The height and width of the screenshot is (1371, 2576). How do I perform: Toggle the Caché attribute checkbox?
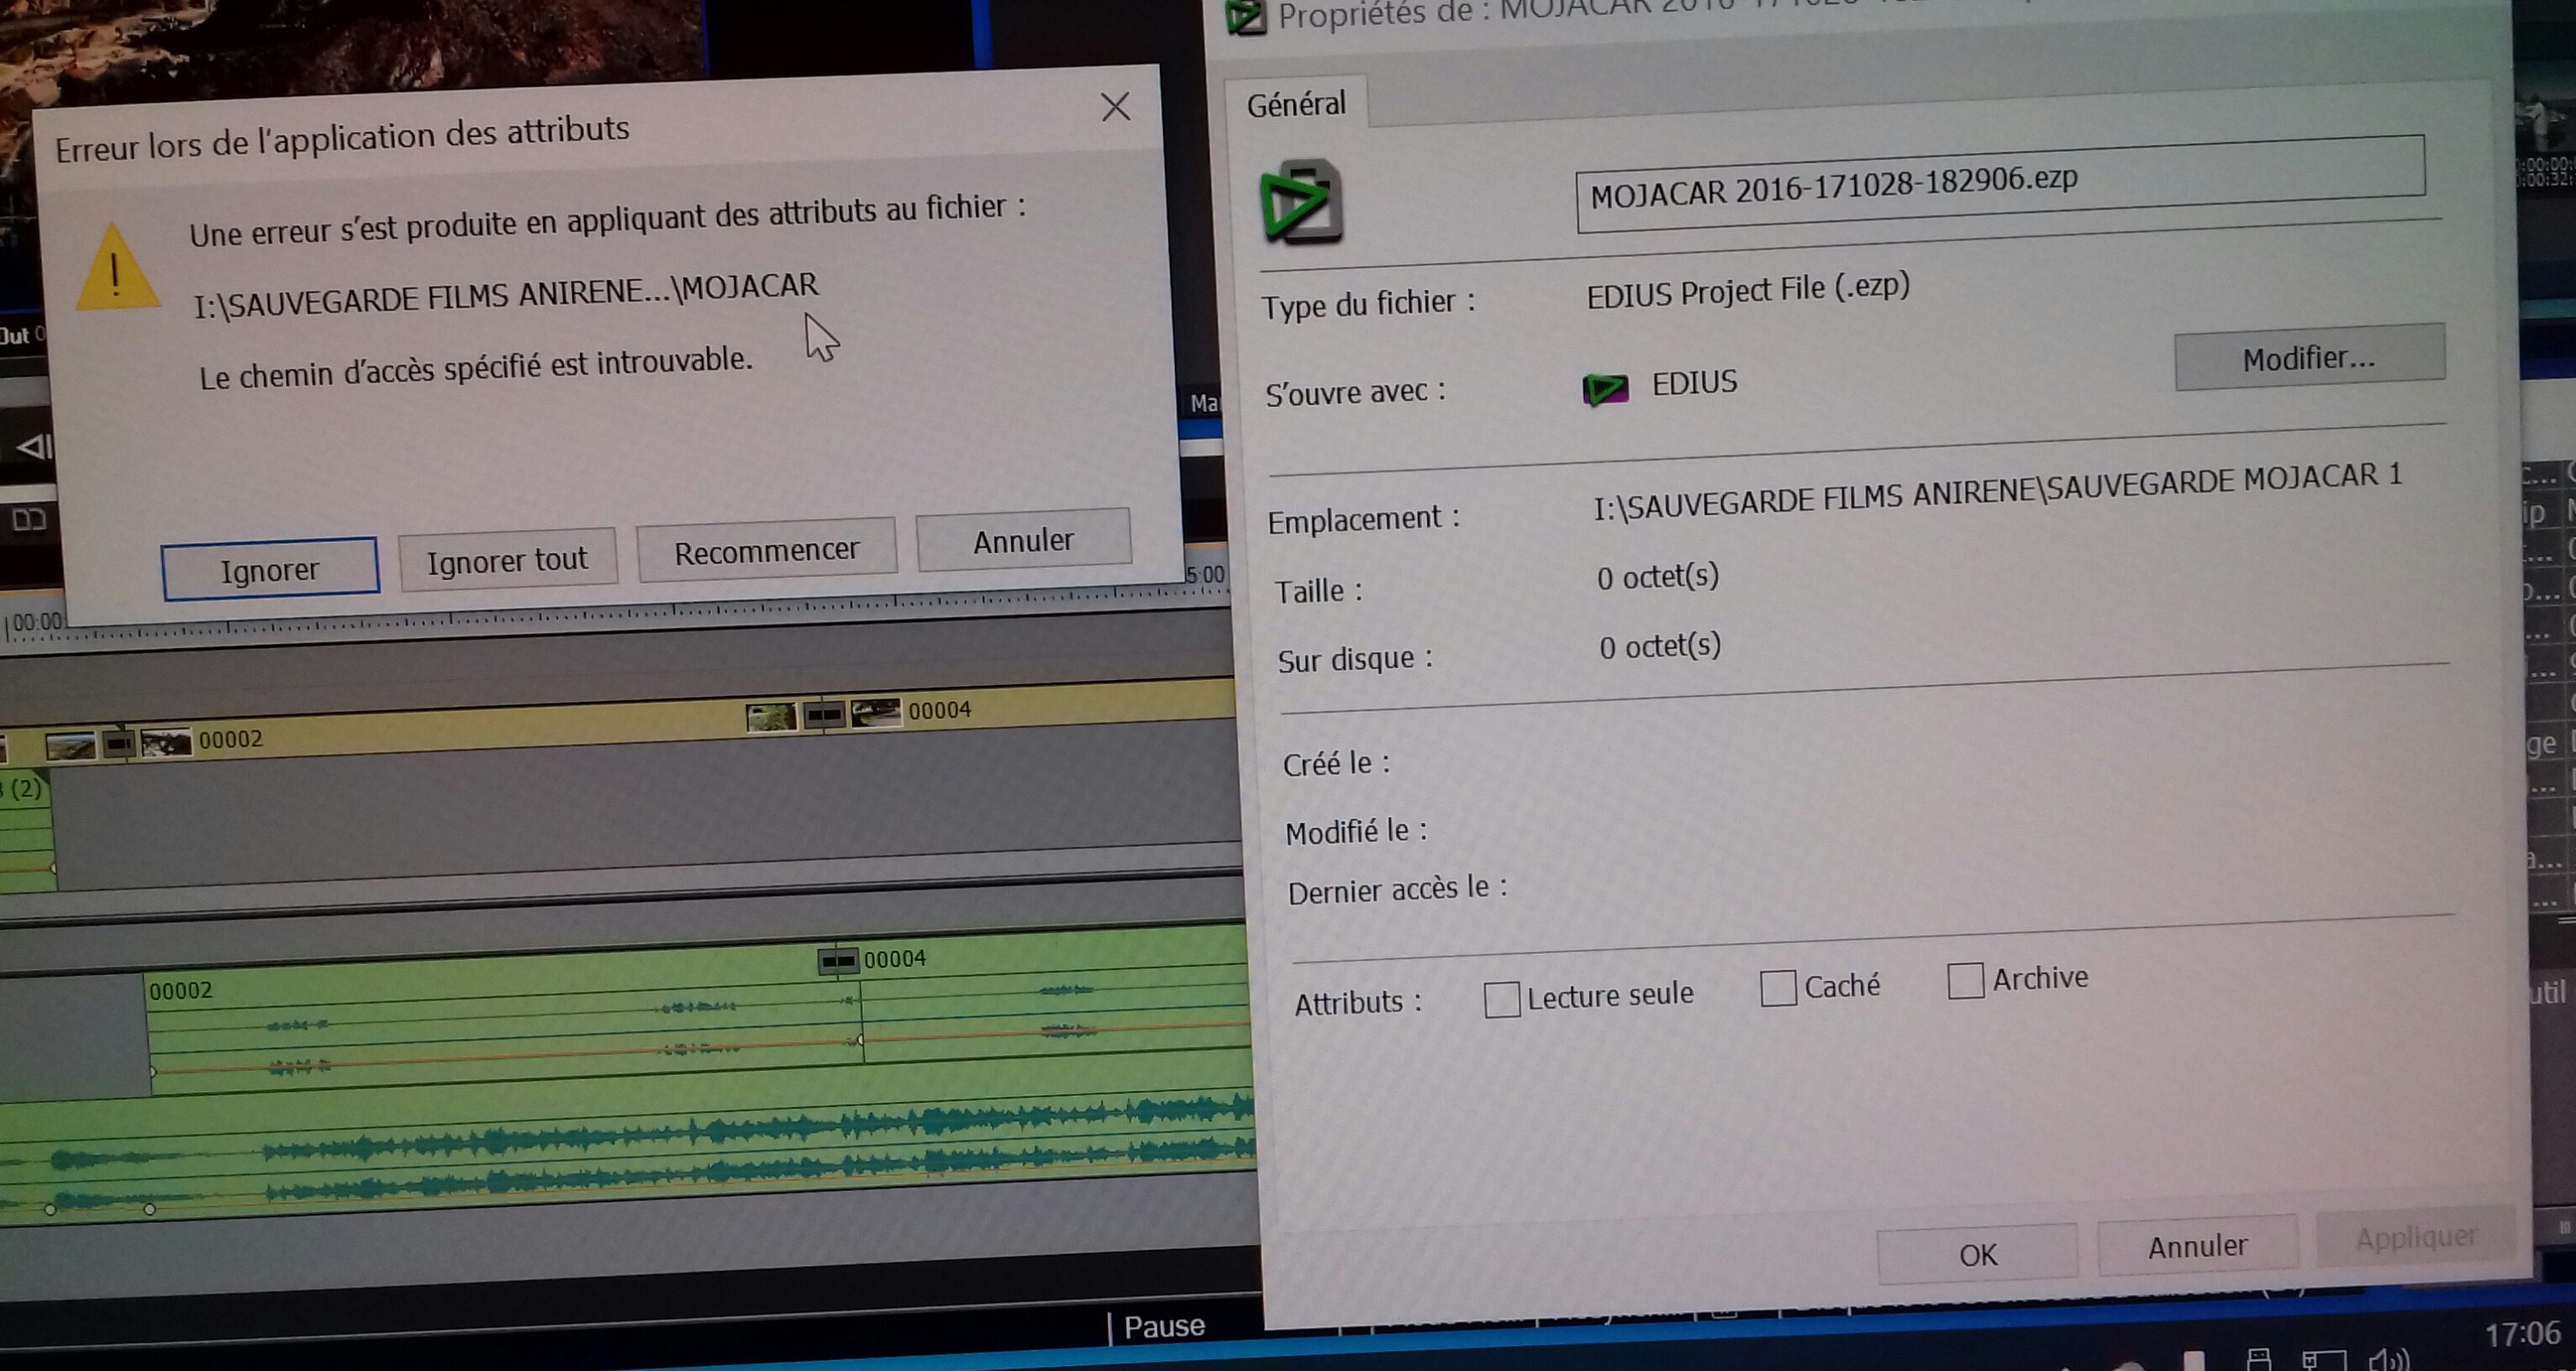[x=1777, y=988]
